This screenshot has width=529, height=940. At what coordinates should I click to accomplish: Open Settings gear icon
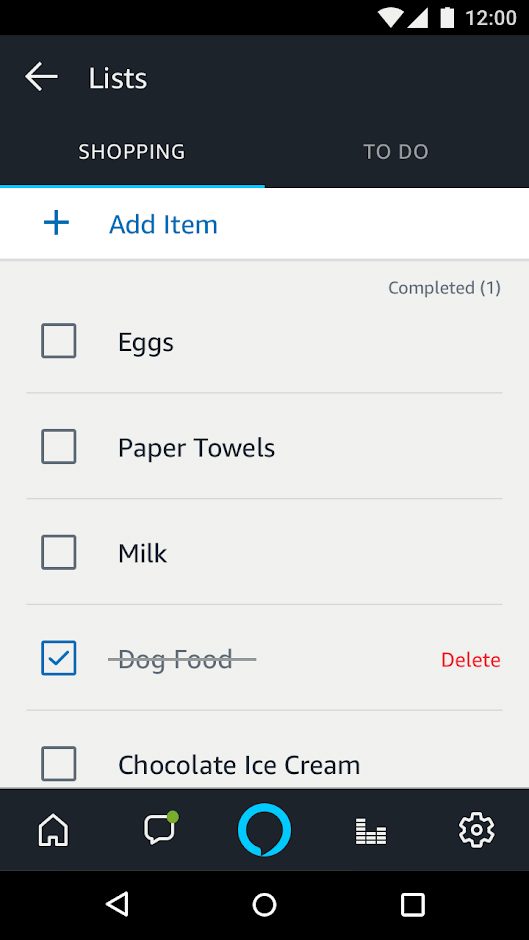click(x=476, y=830)
